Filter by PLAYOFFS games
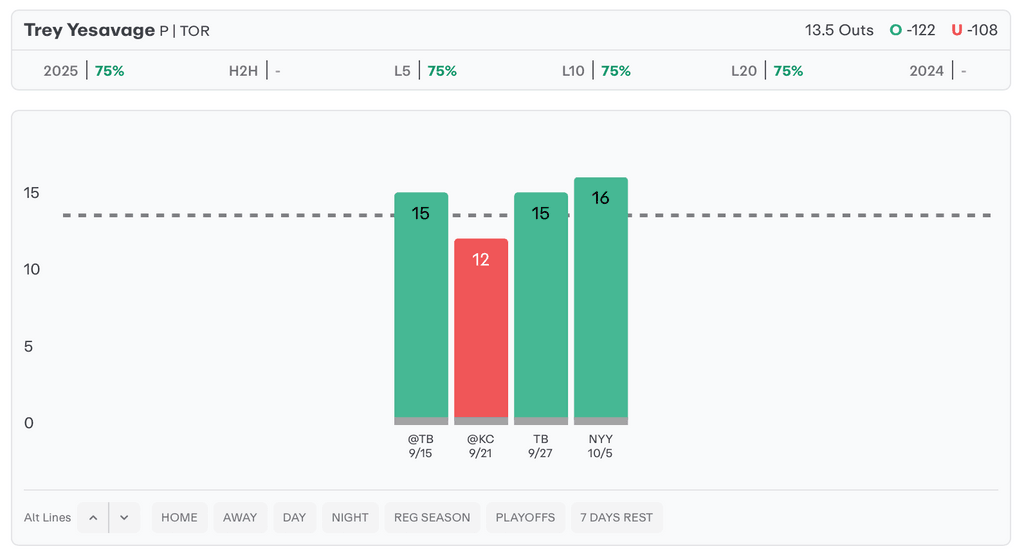The width and height of the screenshot is (1024, 558). pyautogui.click(x=526, y=517)
